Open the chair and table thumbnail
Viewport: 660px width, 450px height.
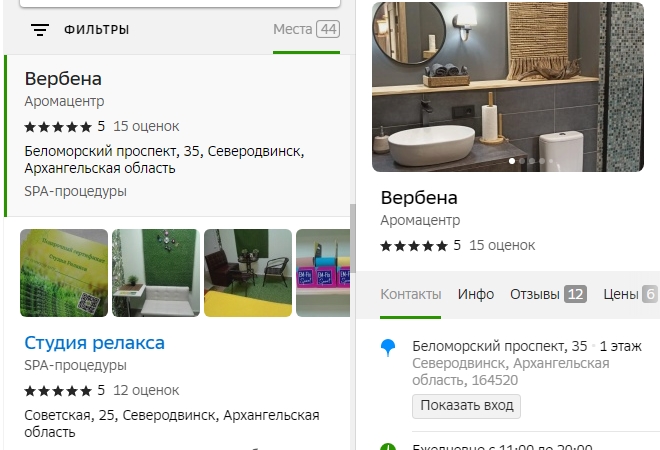point(247,273)
